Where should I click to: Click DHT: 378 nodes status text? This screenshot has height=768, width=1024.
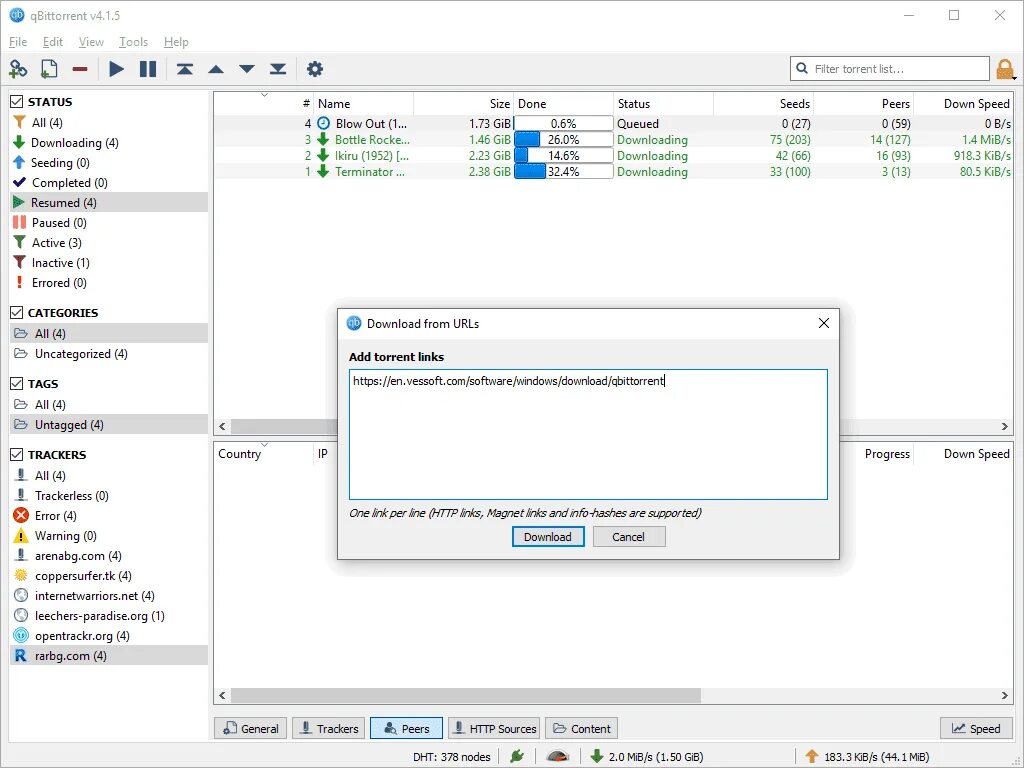pos(451,757)
